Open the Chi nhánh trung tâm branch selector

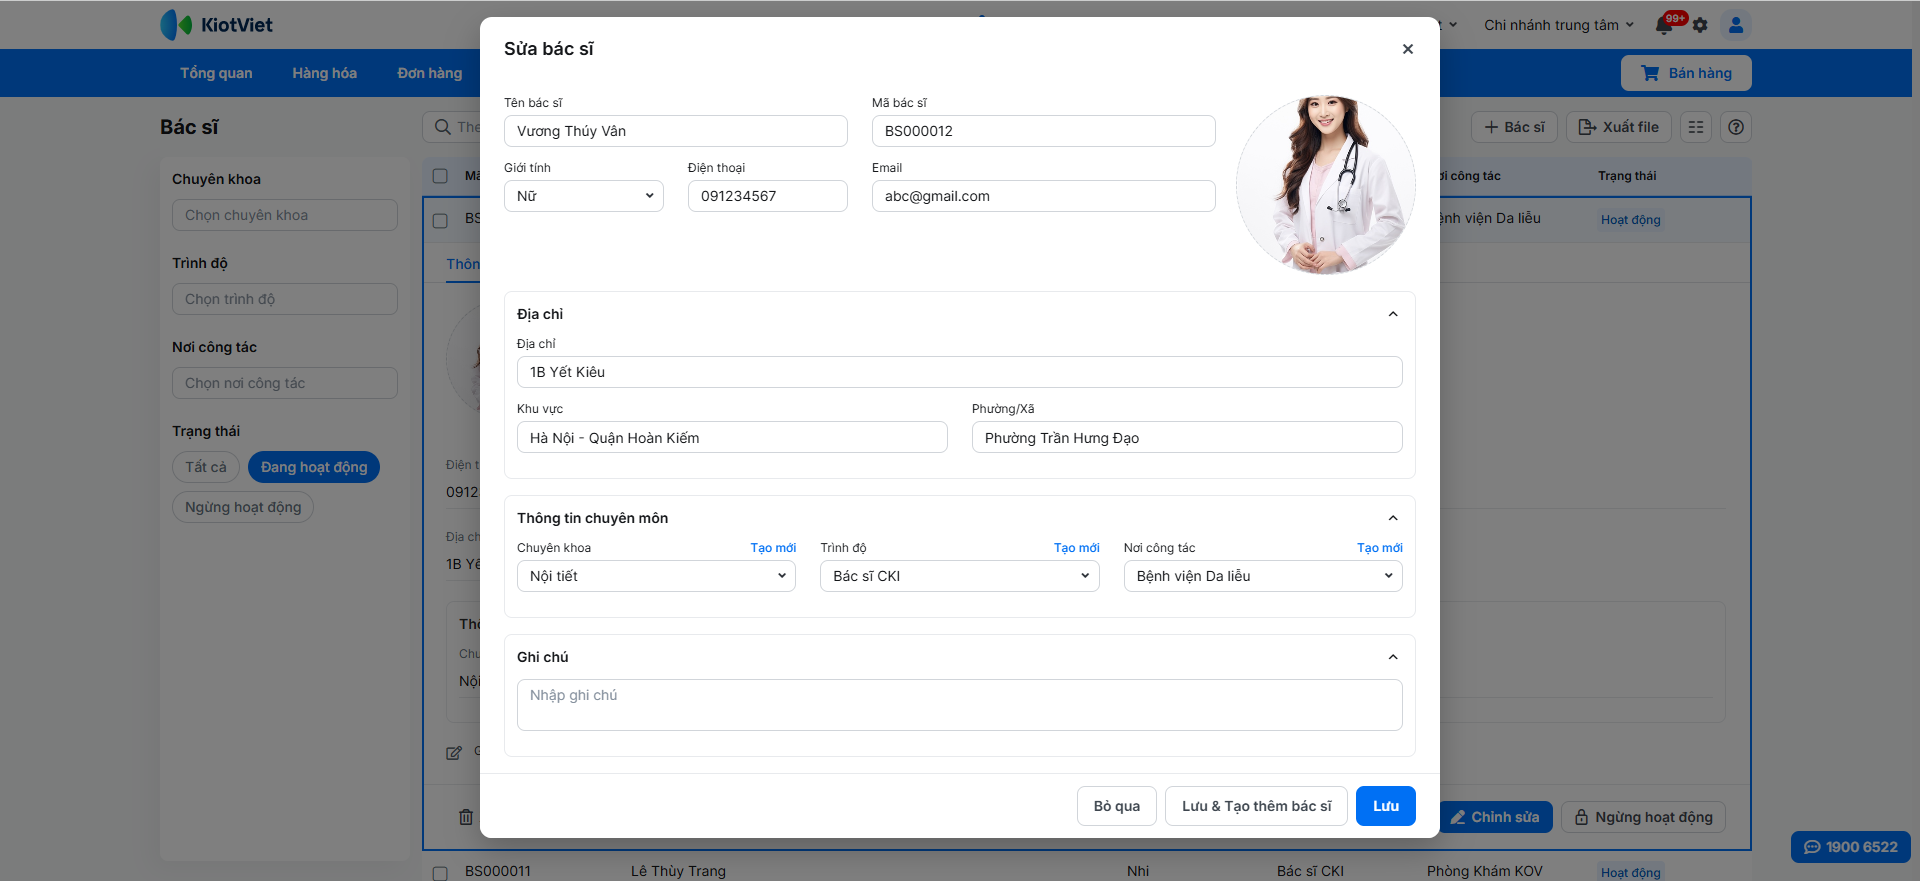click(x=1559, y=25)
